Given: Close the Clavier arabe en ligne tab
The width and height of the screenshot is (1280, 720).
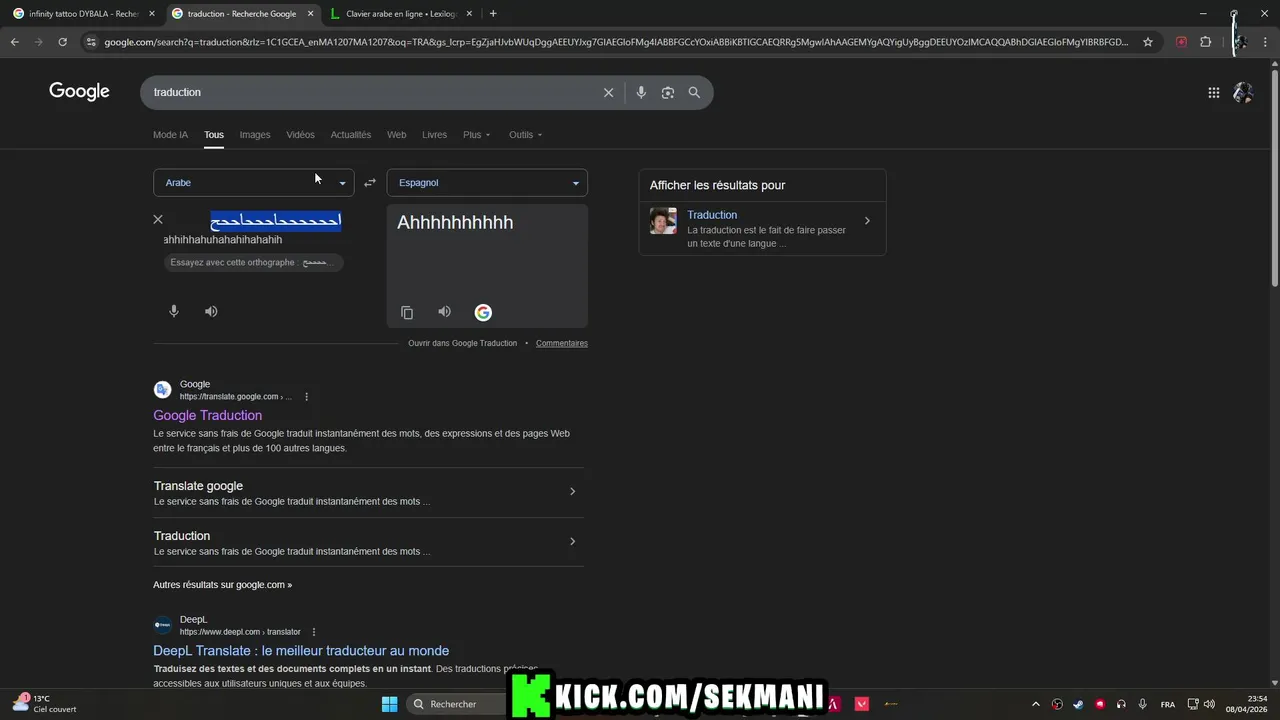Looking at the screenshot, I should point(470,14).
